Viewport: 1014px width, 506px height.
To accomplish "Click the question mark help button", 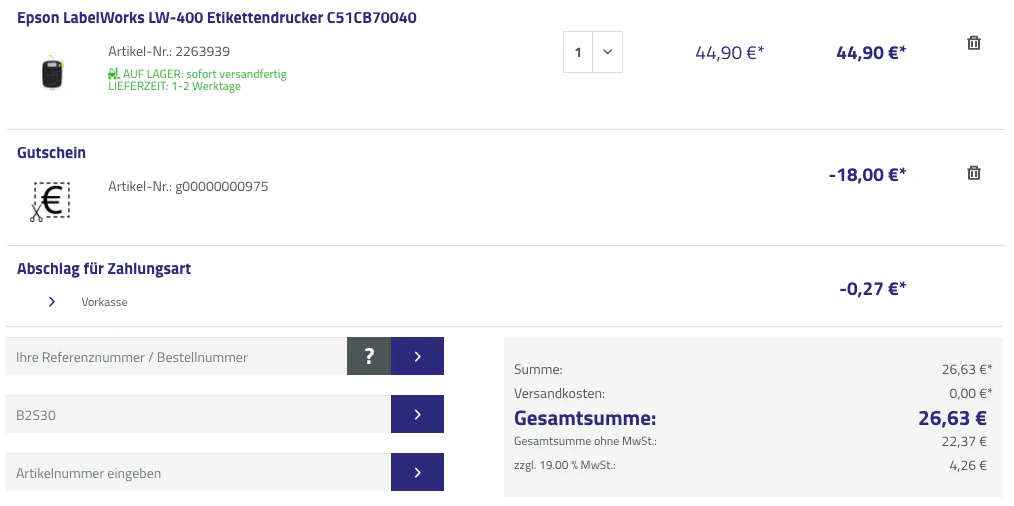I will pyautogui.click(x=369, y=356).
